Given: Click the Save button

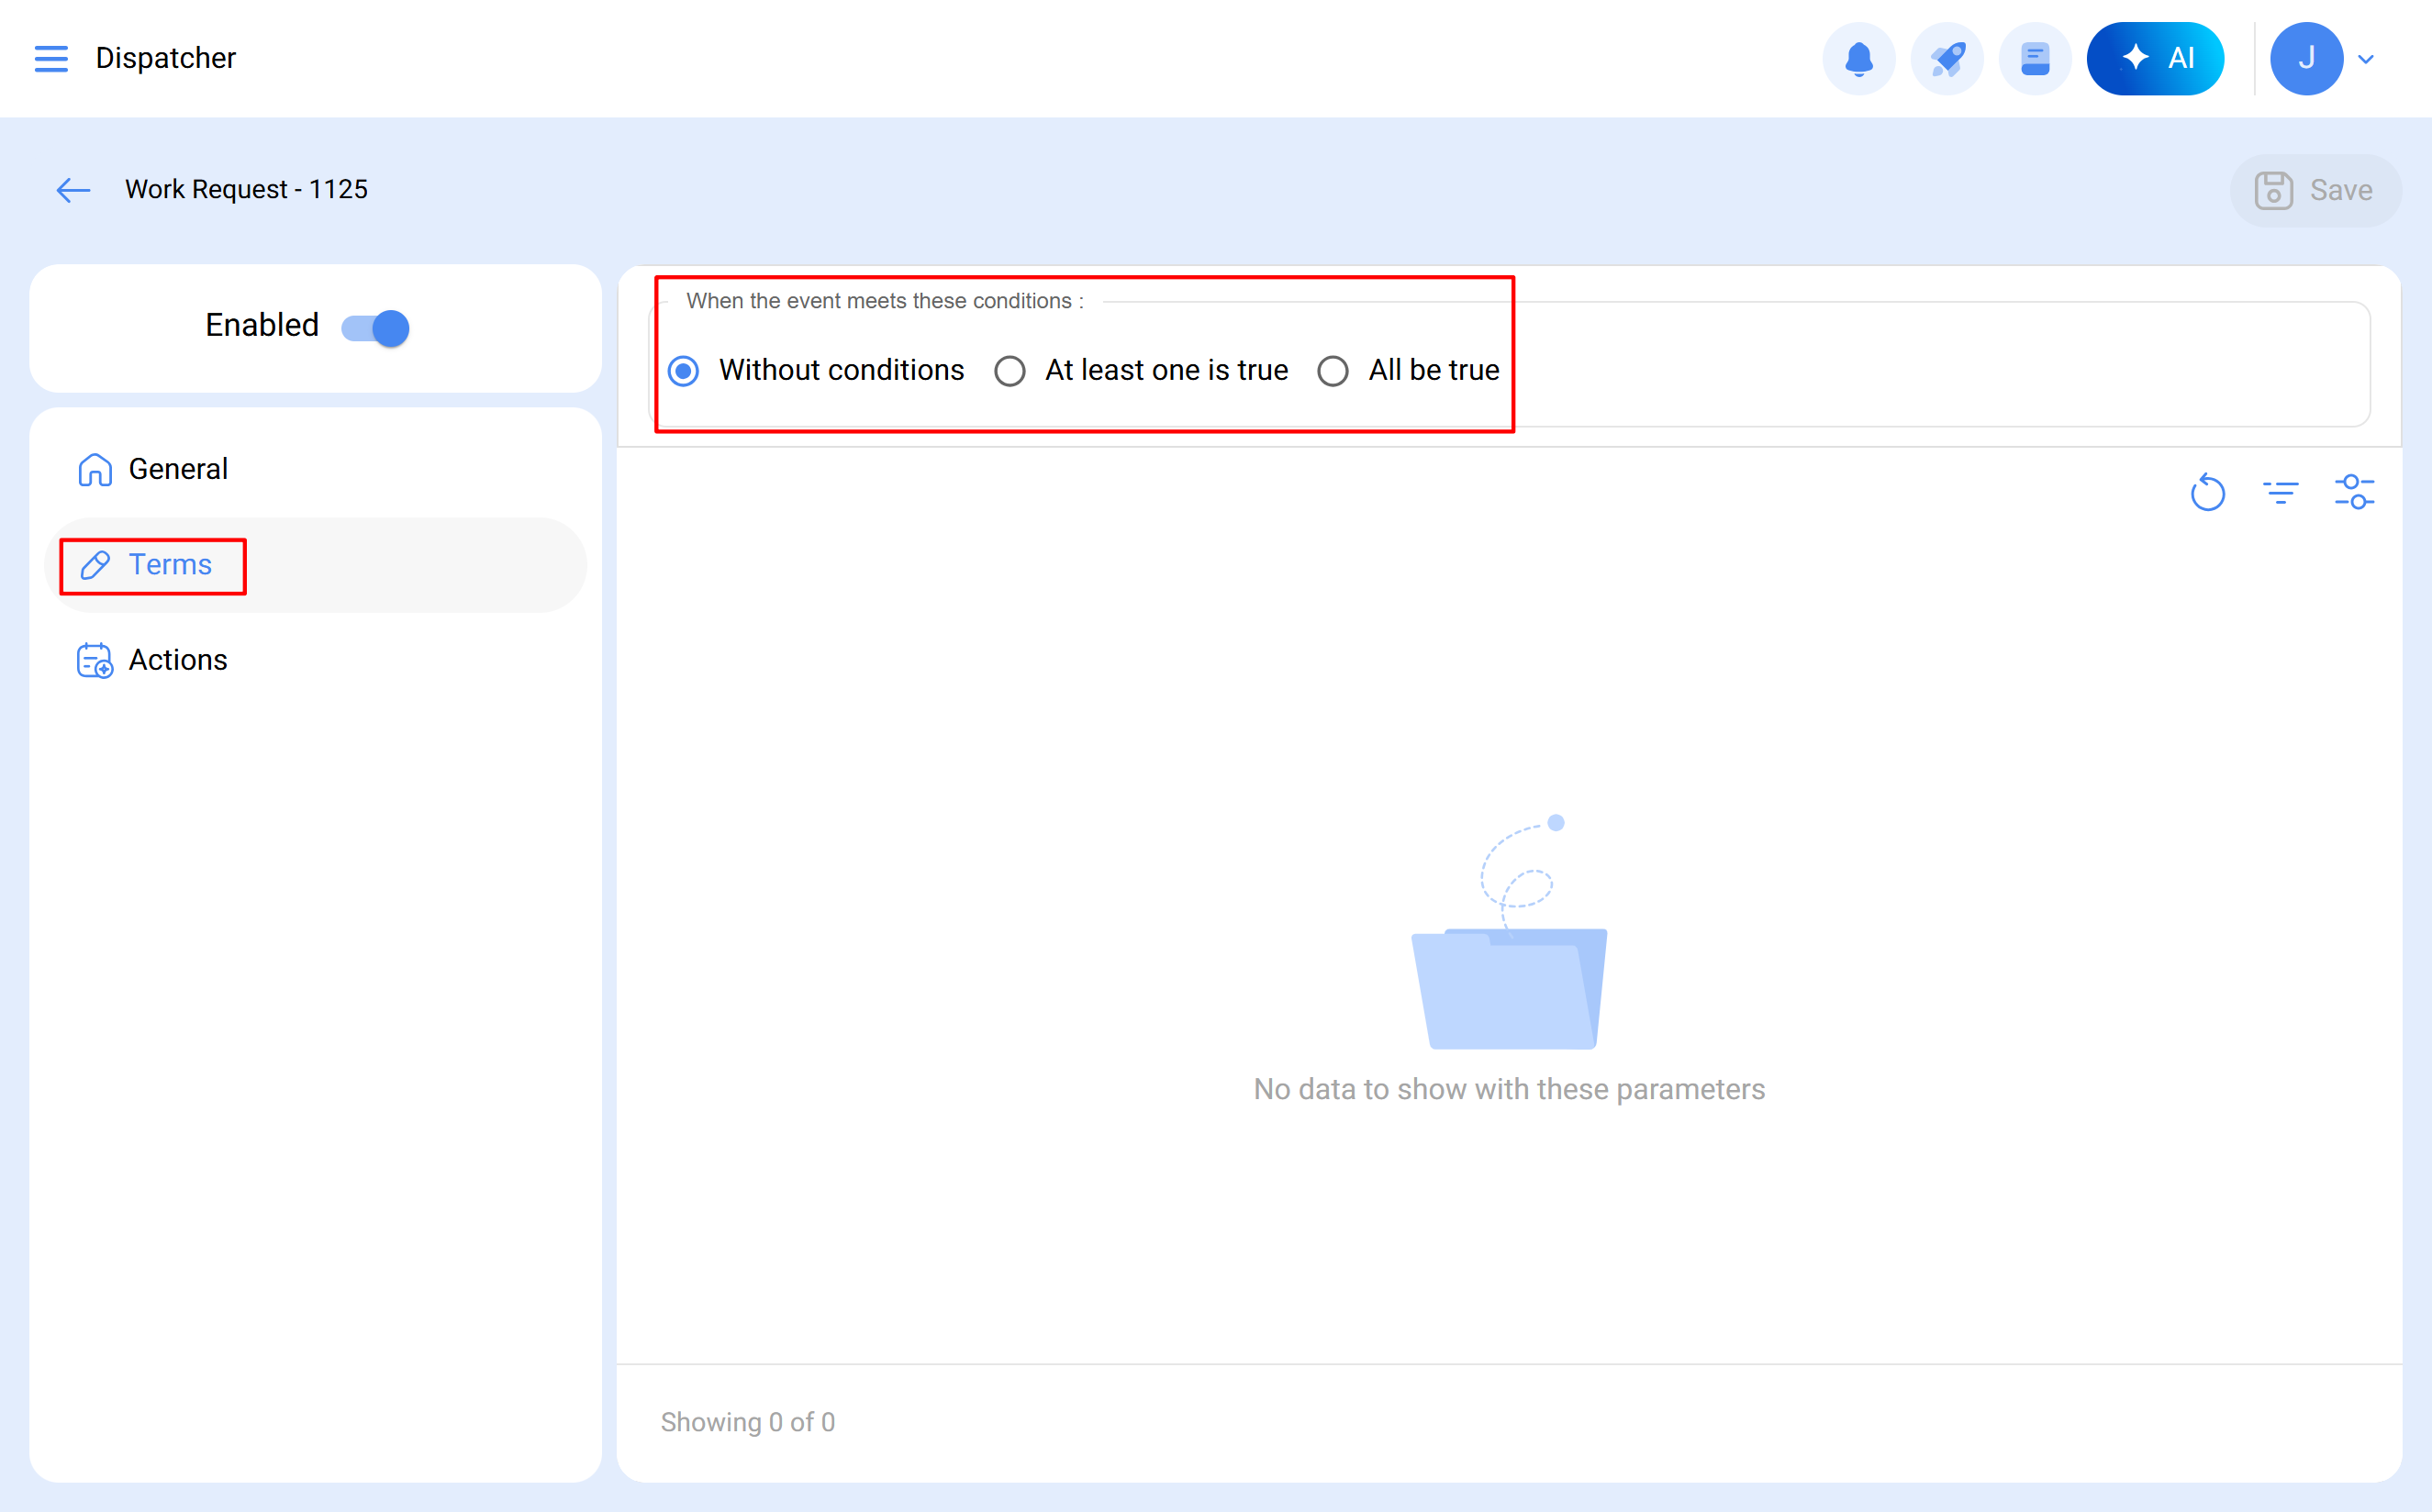Looking at the screenshot, I should point(2314,190).
